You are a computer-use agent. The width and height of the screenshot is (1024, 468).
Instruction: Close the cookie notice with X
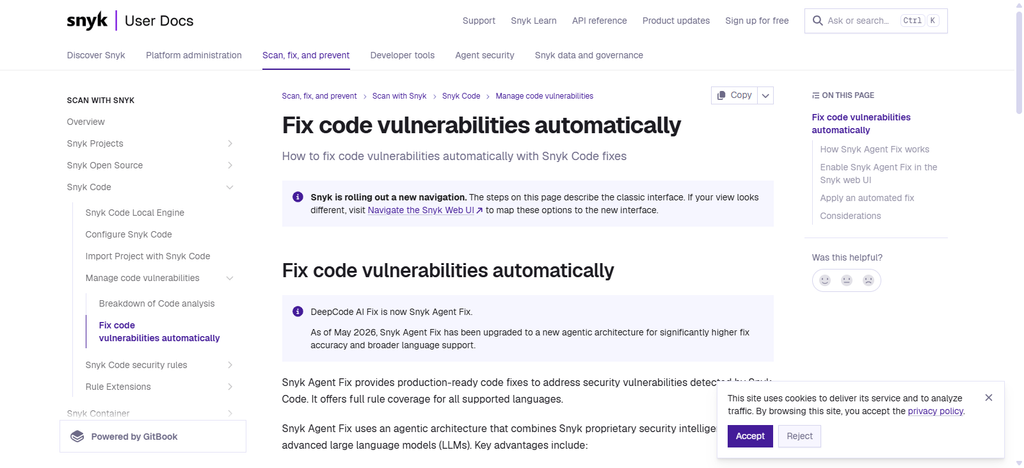tap(989, 398)
